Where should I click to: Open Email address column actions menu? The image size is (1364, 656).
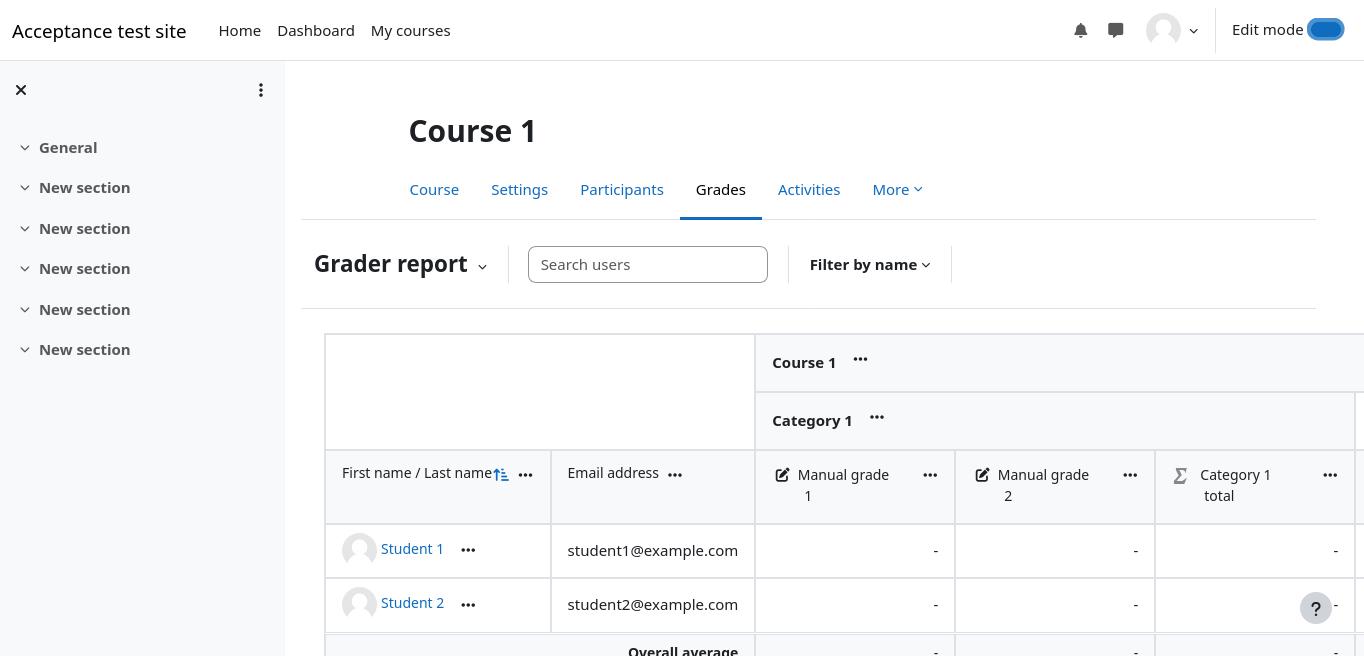(675, 475)
